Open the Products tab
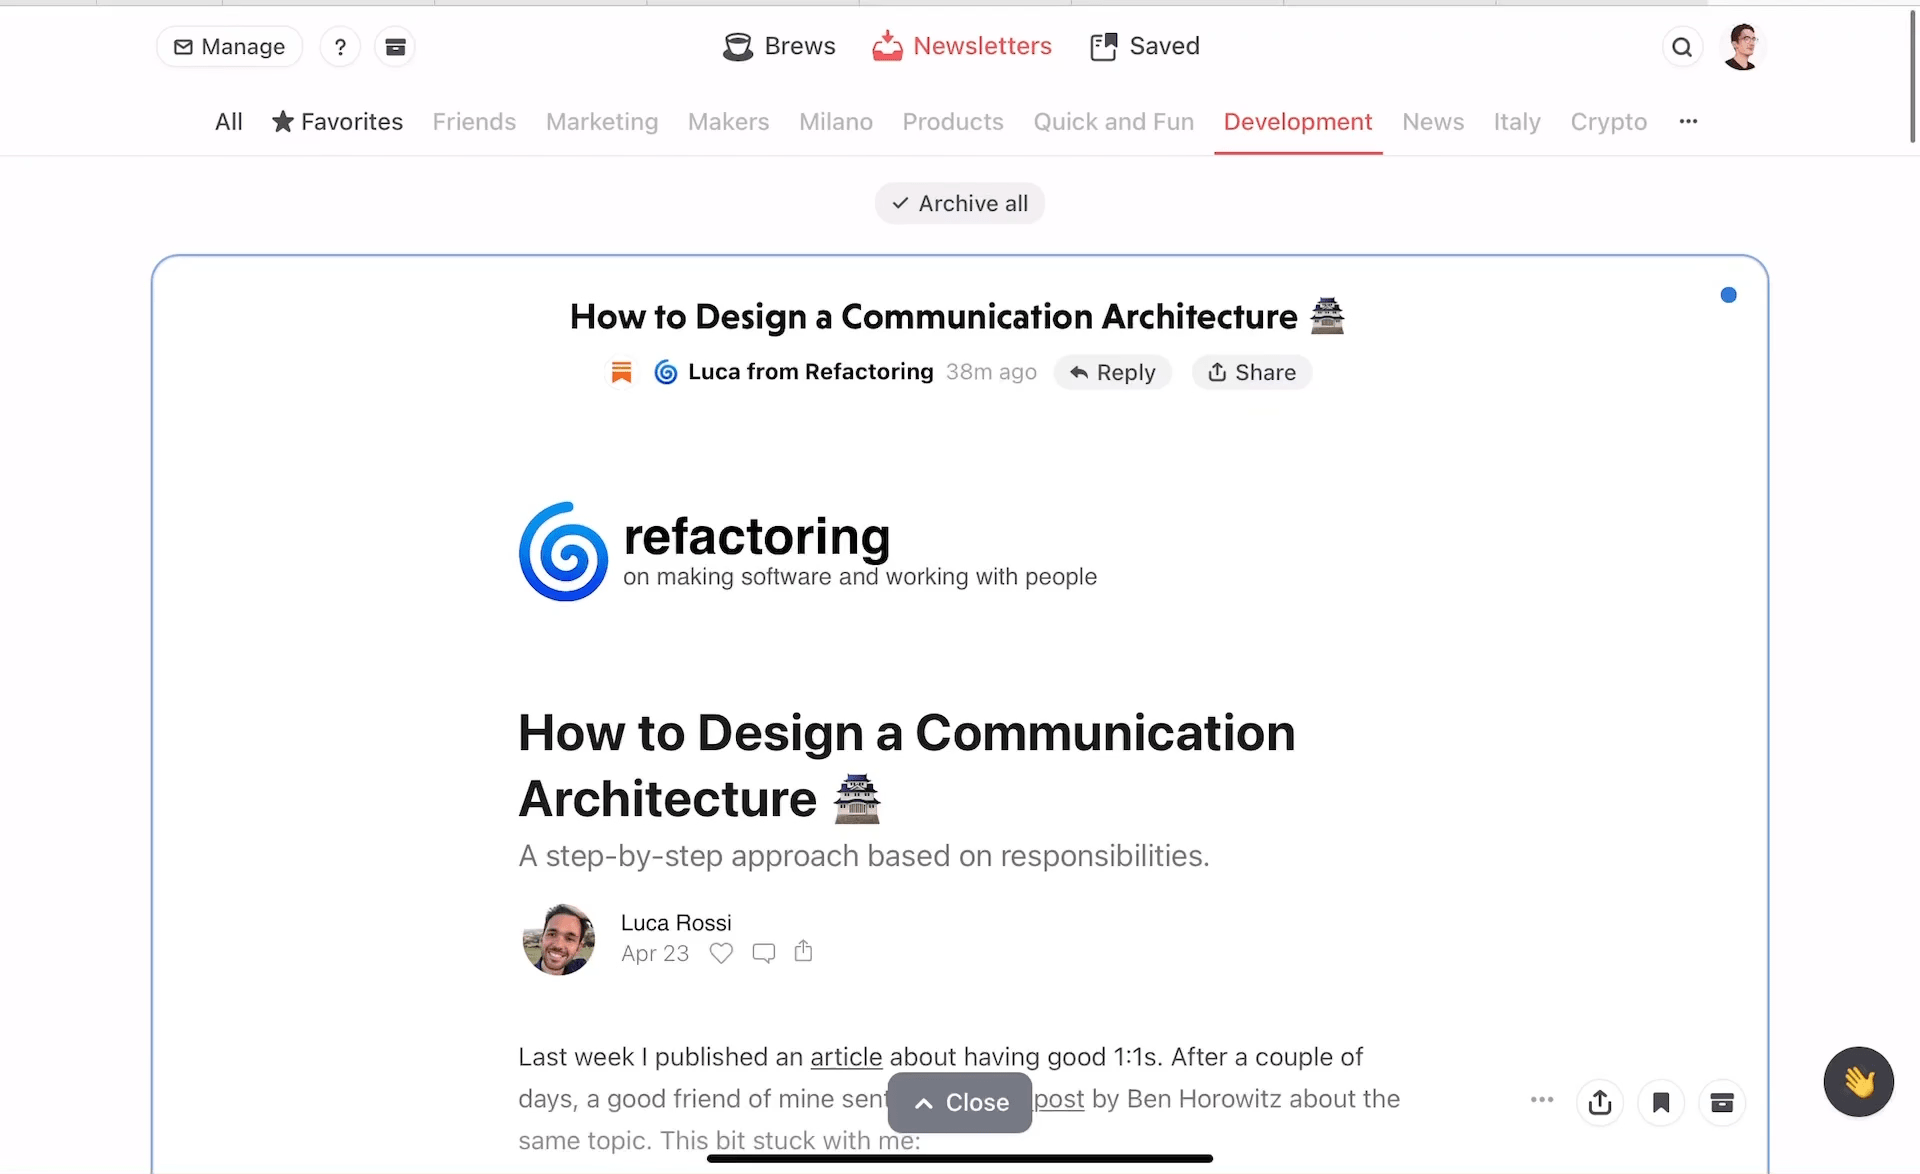 953,122
